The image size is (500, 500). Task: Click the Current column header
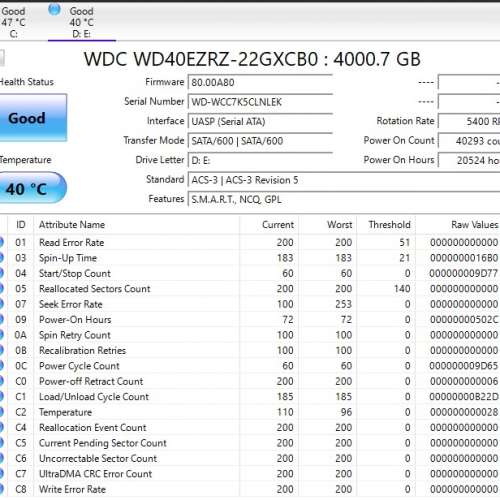[269, 225]
